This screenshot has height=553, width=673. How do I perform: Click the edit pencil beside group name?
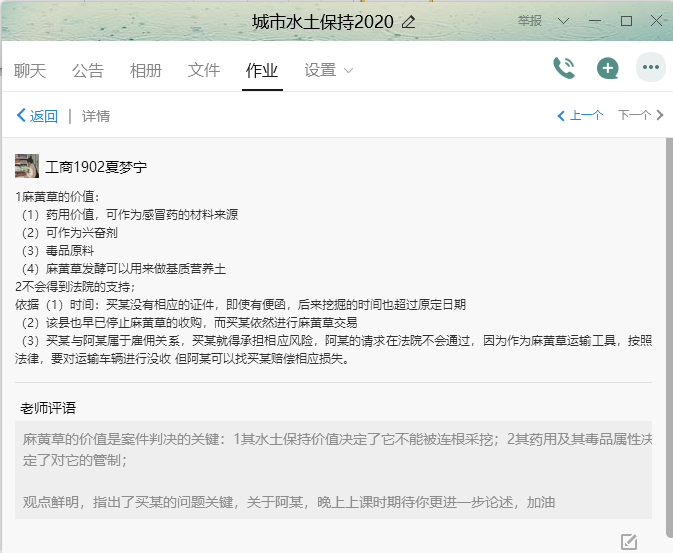408,22
